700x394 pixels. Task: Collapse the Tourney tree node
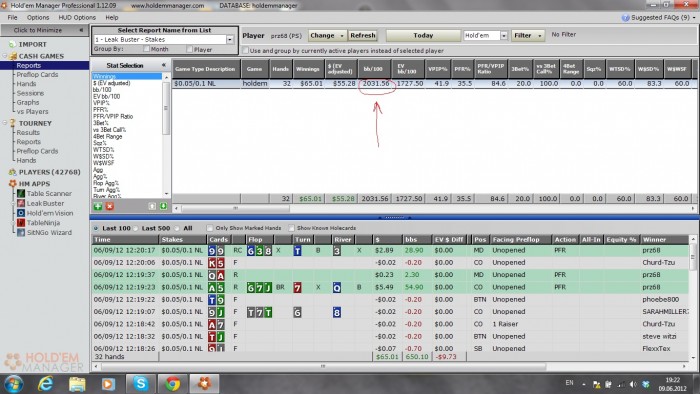click(x=5, y=123)
